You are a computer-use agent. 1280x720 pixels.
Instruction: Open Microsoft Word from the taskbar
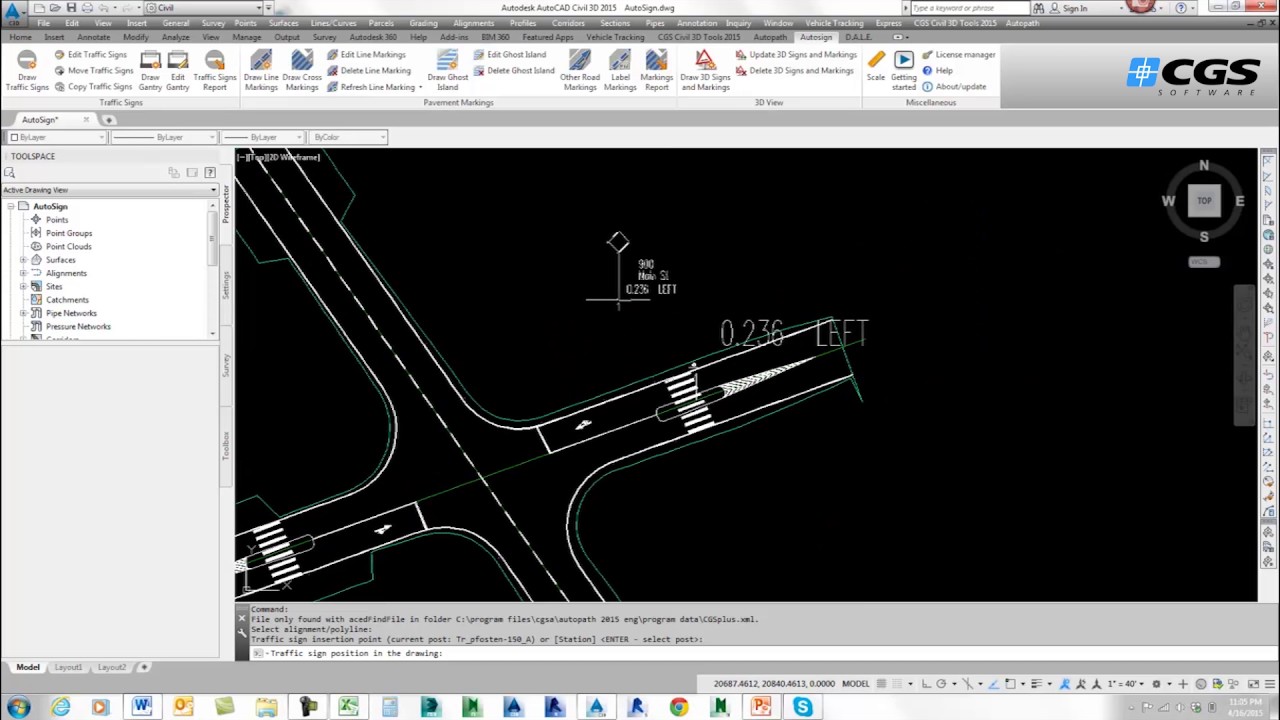point(141,708)
